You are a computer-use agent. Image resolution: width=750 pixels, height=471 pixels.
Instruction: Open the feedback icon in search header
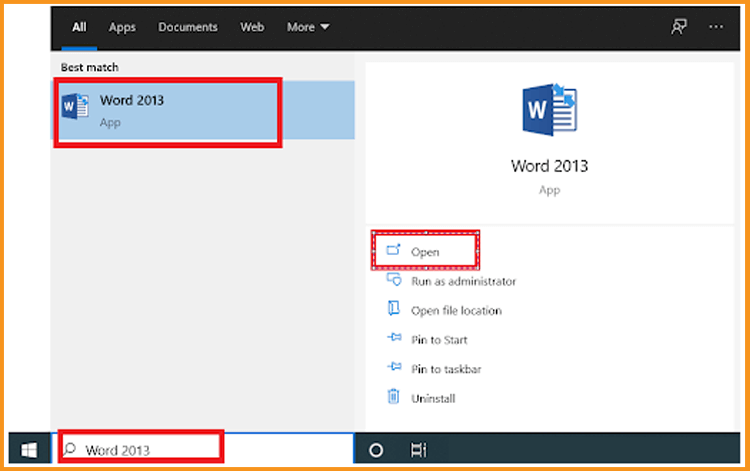click(x=678, y=27)
